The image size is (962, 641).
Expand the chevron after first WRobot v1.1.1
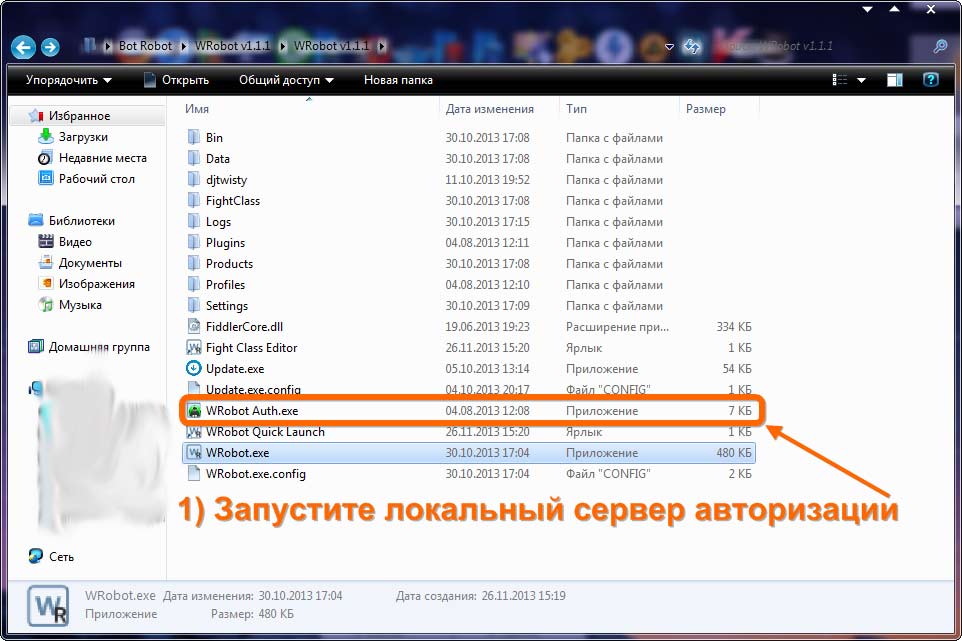(283, 46)
